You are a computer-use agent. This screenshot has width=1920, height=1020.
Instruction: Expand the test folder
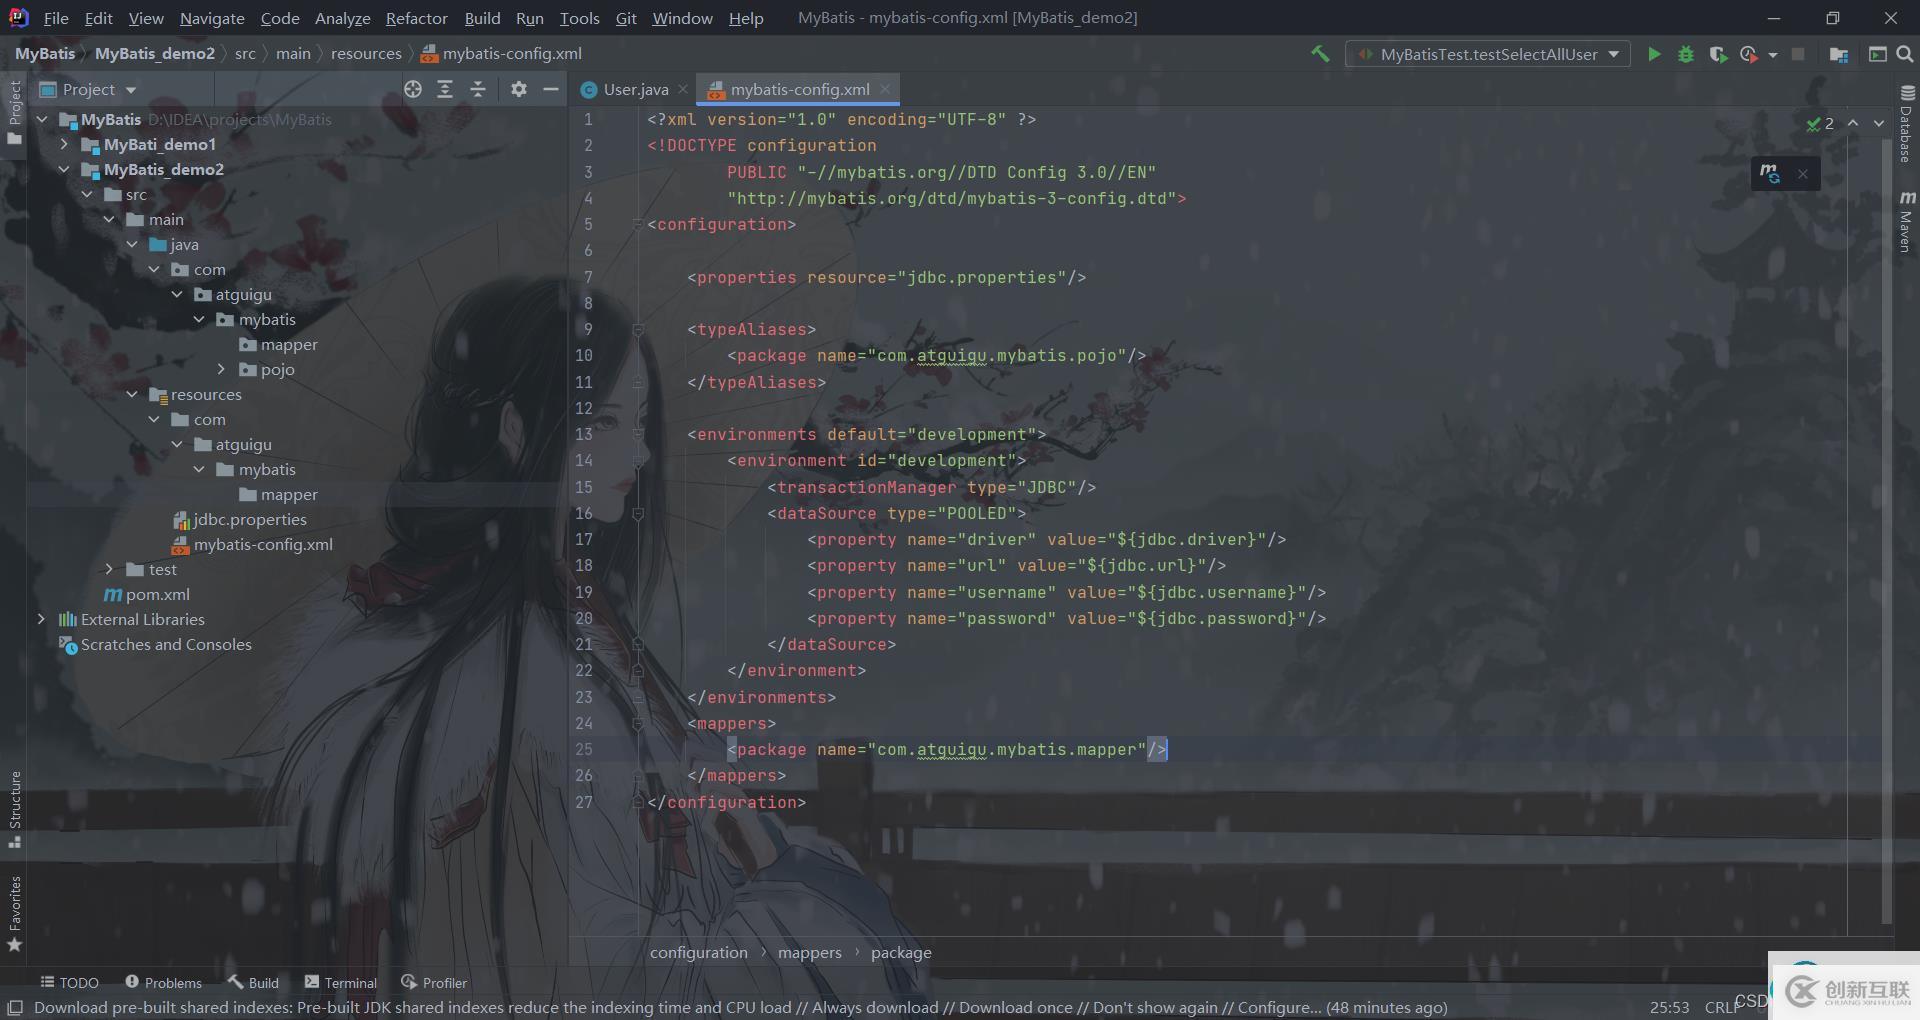[109, 569]
